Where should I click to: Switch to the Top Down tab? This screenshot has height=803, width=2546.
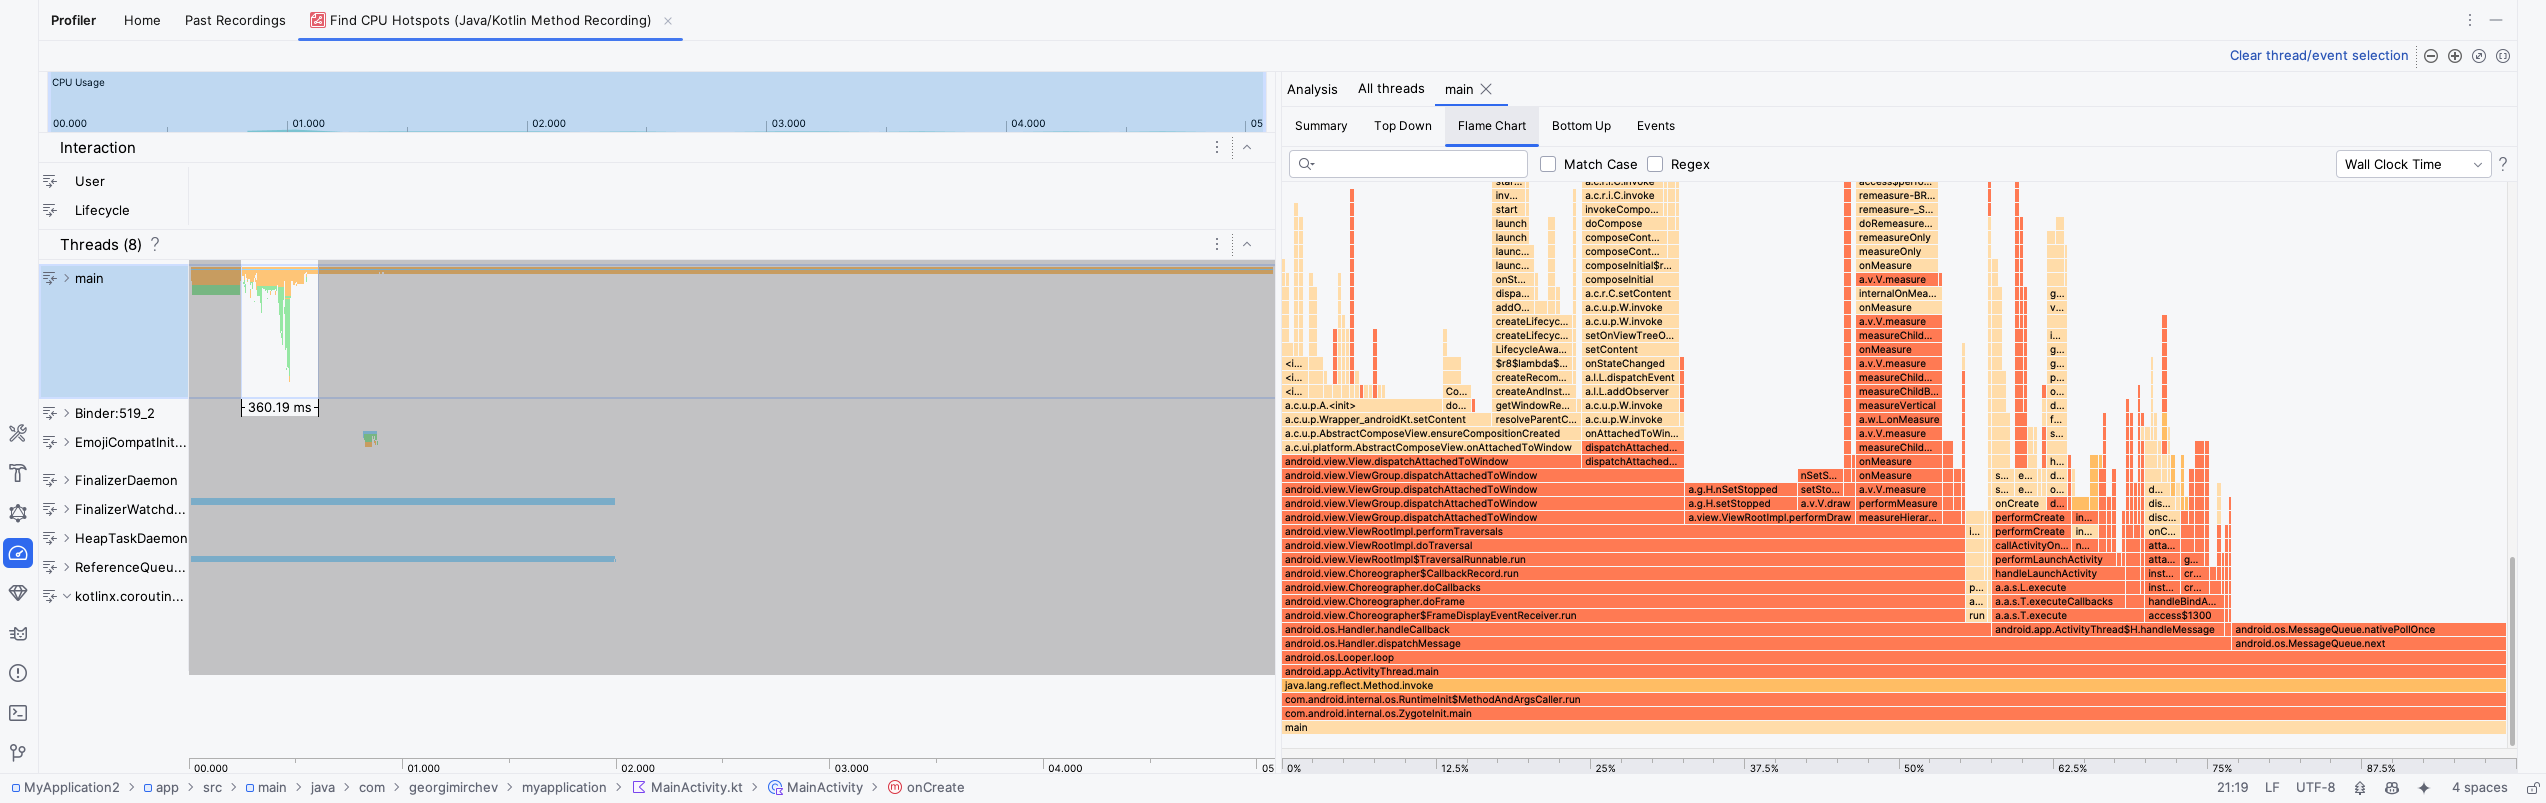pos(1402,126)
